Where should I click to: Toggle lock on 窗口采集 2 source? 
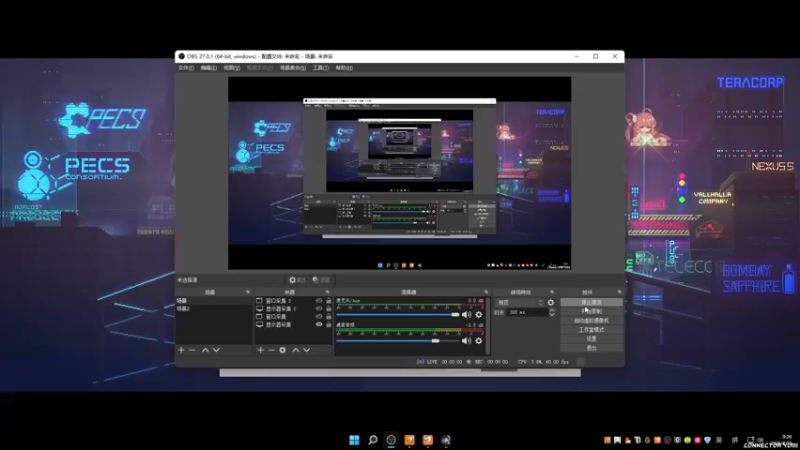[x=329, y=301]
